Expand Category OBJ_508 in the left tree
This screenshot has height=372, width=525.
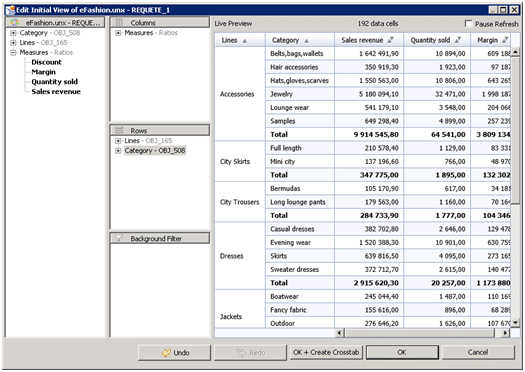(13, 33)
